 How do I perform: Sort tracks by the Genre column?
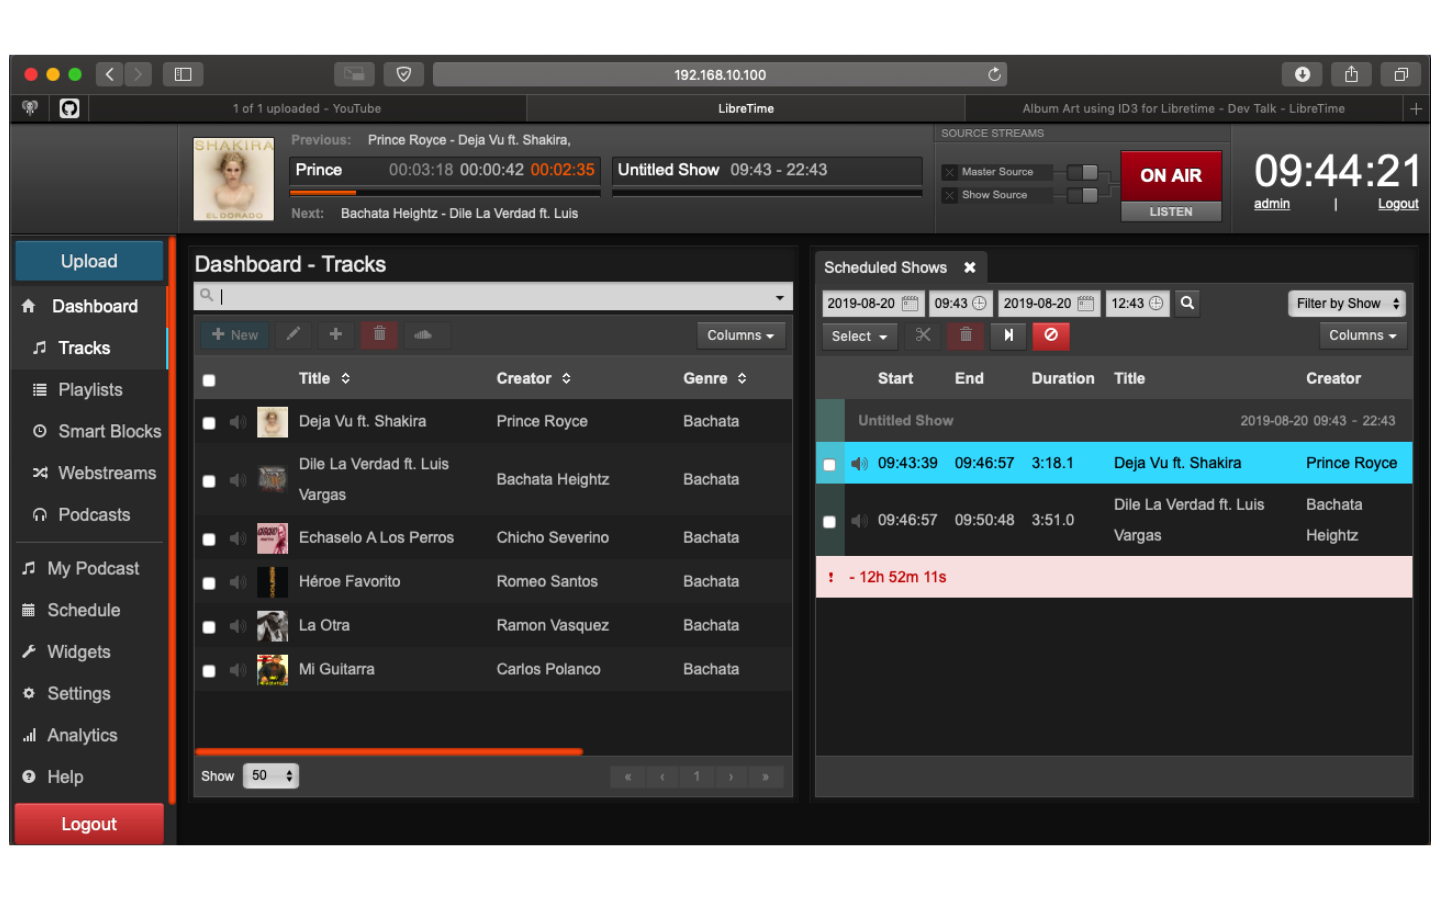tap(714, 378)
